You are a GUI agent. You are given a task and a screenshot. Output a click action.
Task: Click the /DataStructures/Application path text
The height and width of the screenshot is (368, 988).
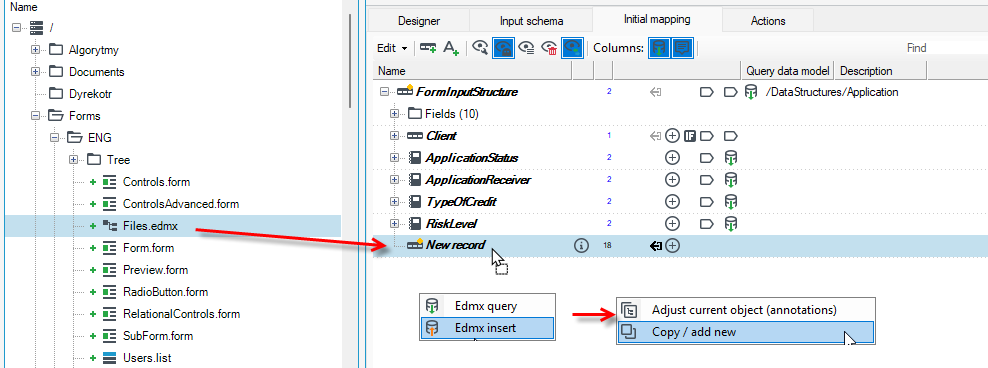(832, 92)
